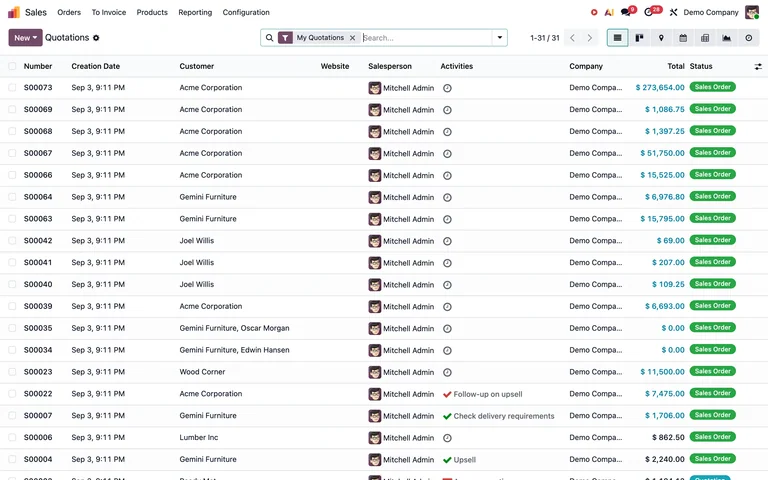Switch to activity view
Viewport: 768px width, 480px height.
click(748, 38)
